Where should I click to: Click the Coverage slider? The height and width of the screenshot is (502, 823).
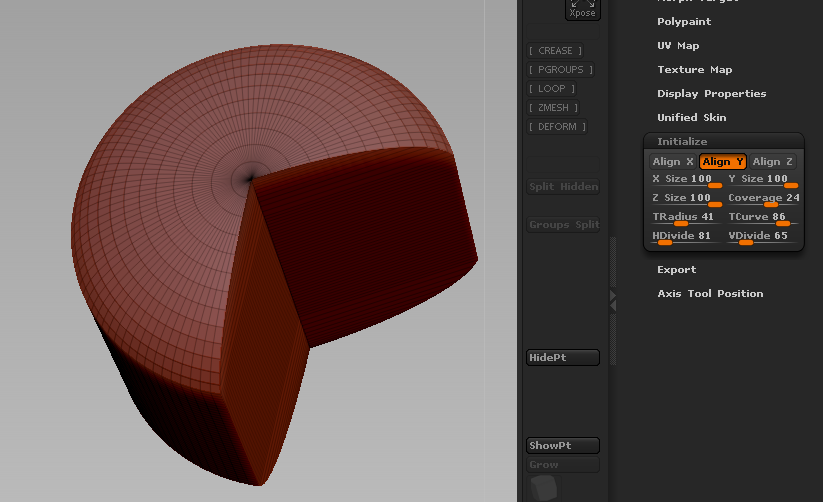click(763, 199)
